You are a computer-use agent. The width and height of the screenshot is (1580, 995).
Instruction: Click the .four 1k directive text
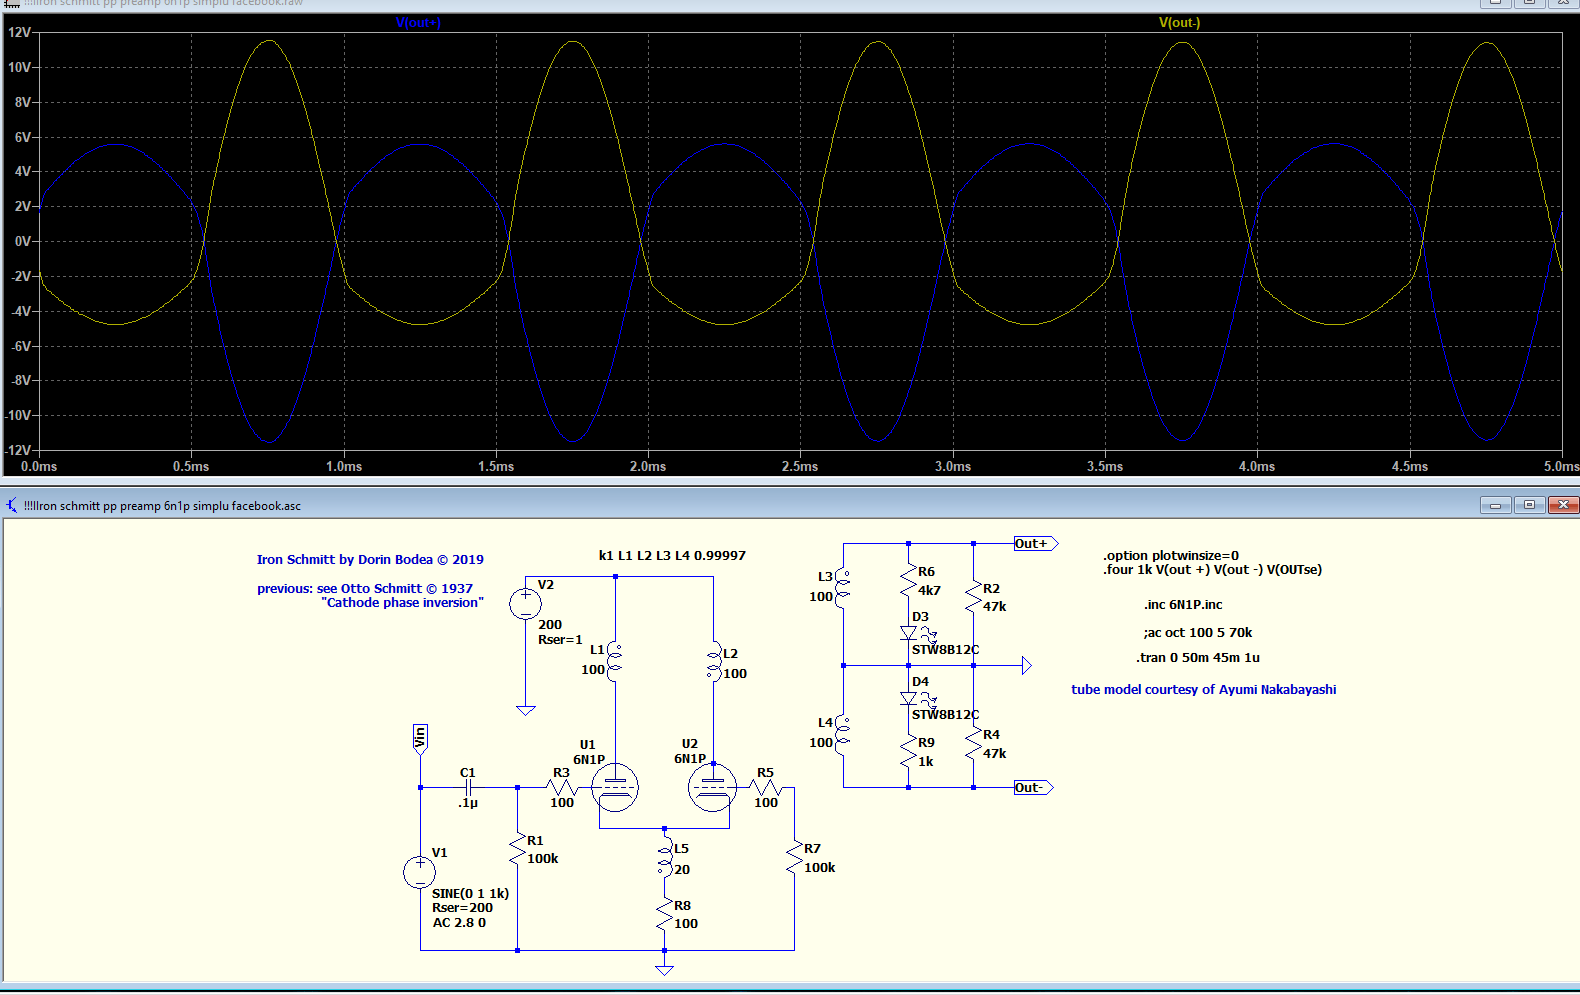(x=1213, y=570)
